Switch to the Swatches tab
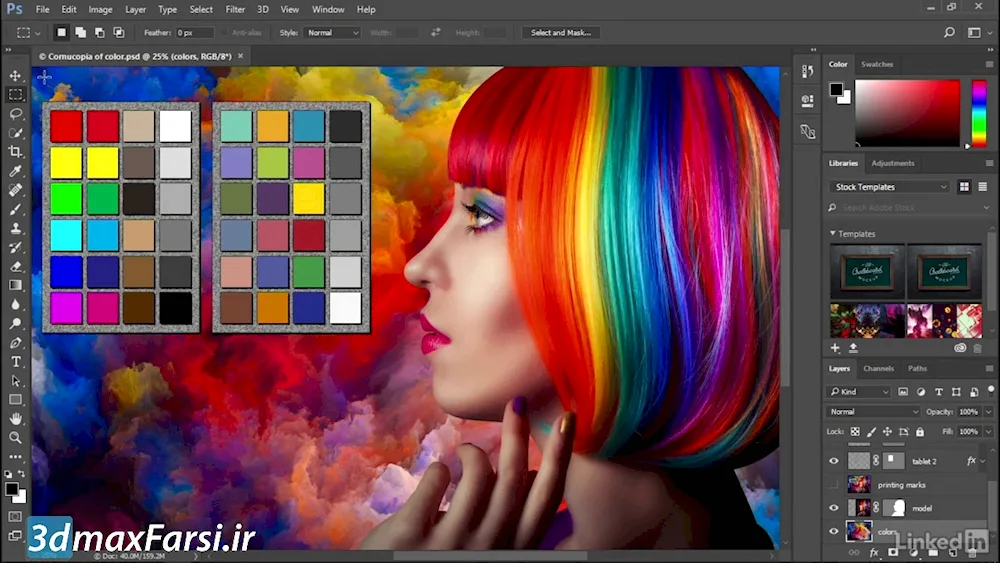1000x563 pixels. [x=877, y=64]
